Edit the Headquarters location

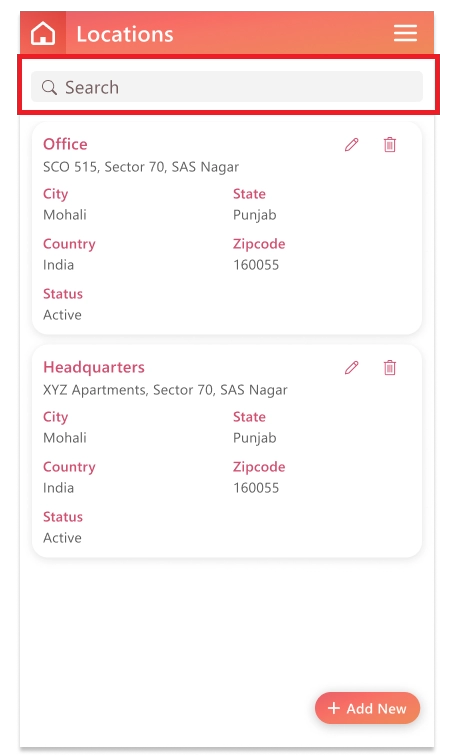tap(352, 367)
